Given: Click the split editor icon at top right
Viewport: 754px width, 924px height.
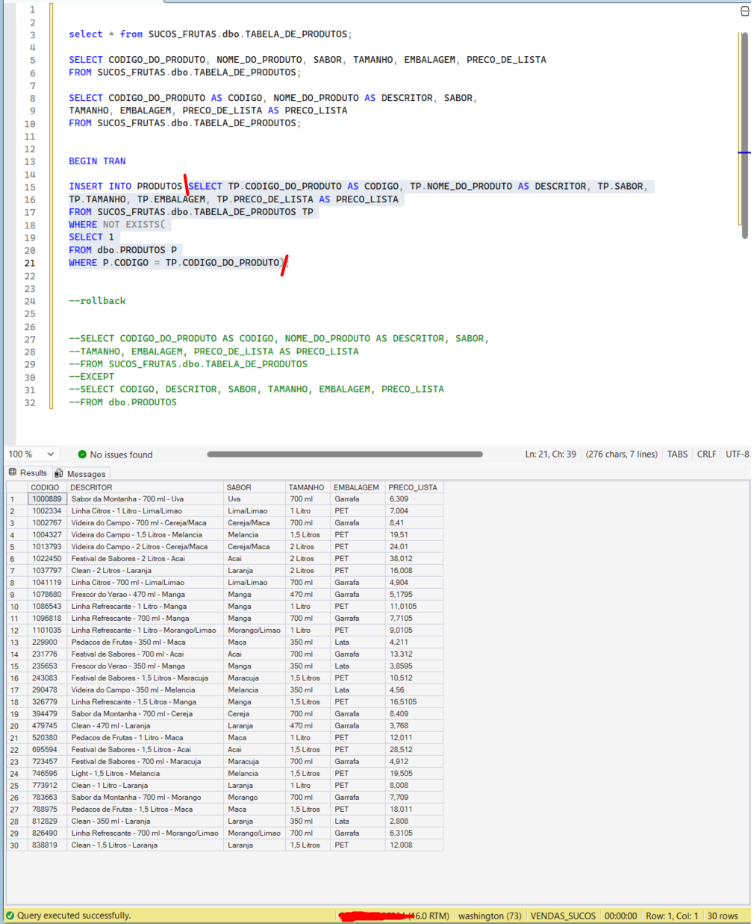Looking at the screenshot, I should 745,11.
